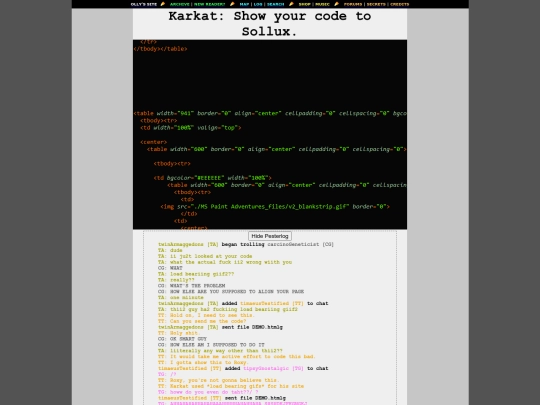Click the page title 'Karkat: Show your code to Sollux.'
540x405 pixels.
pos(270,23)
